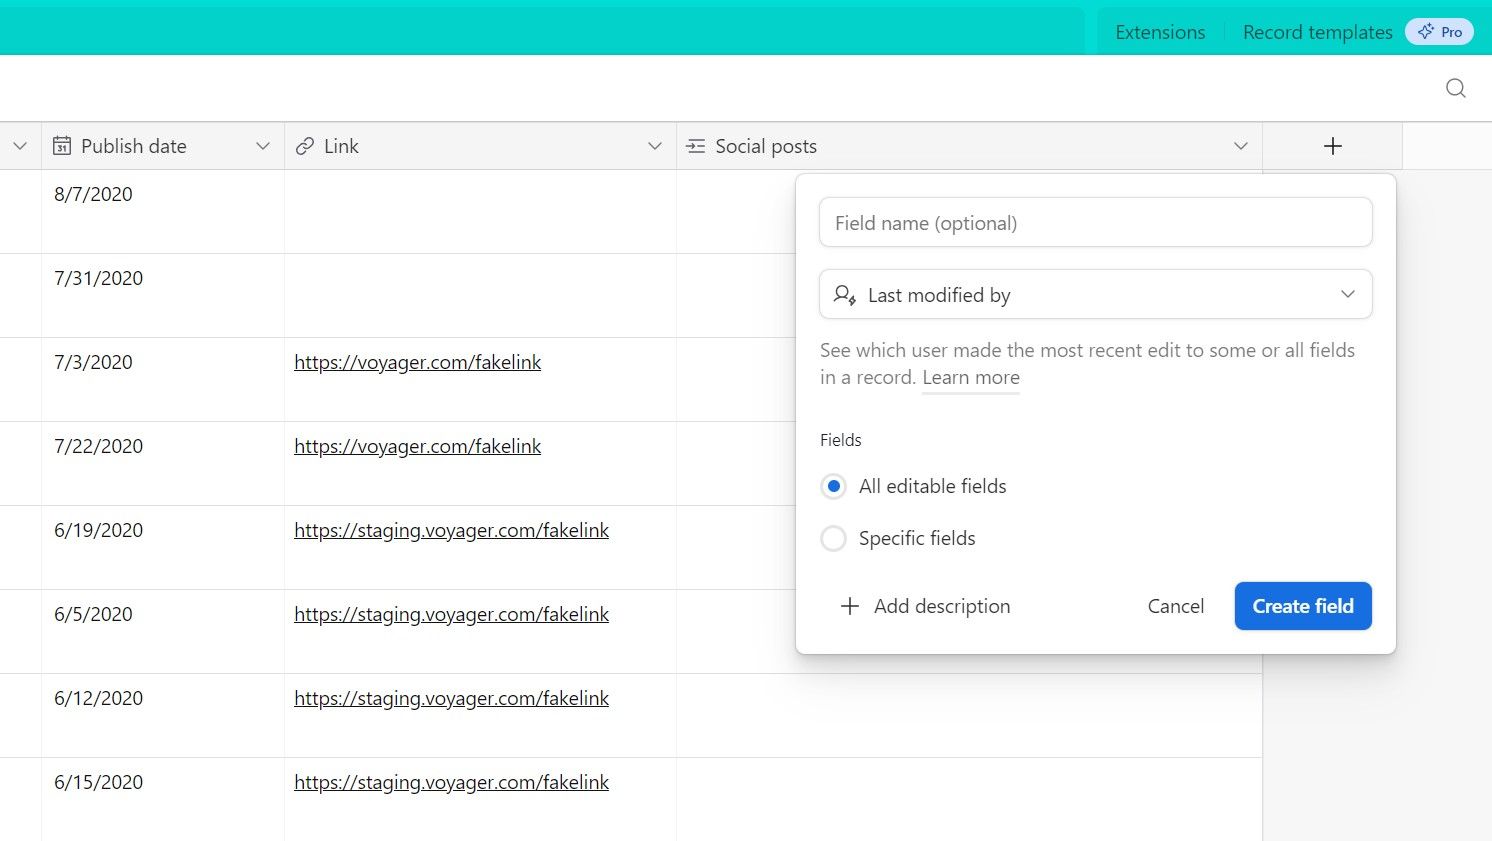Click the filter icon on Social posts header
The width and height of the screenshot is (1492, 841).
pyautogui.click(x=695, y=146)
